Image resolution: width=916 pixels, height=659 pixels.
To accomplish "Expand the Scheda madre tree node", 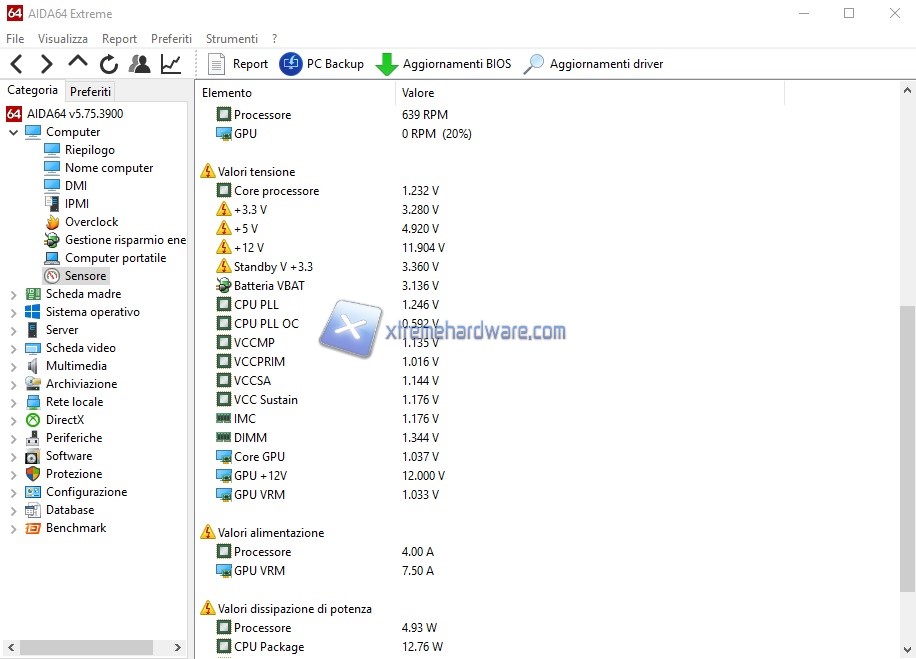I will tap(13, 294).
